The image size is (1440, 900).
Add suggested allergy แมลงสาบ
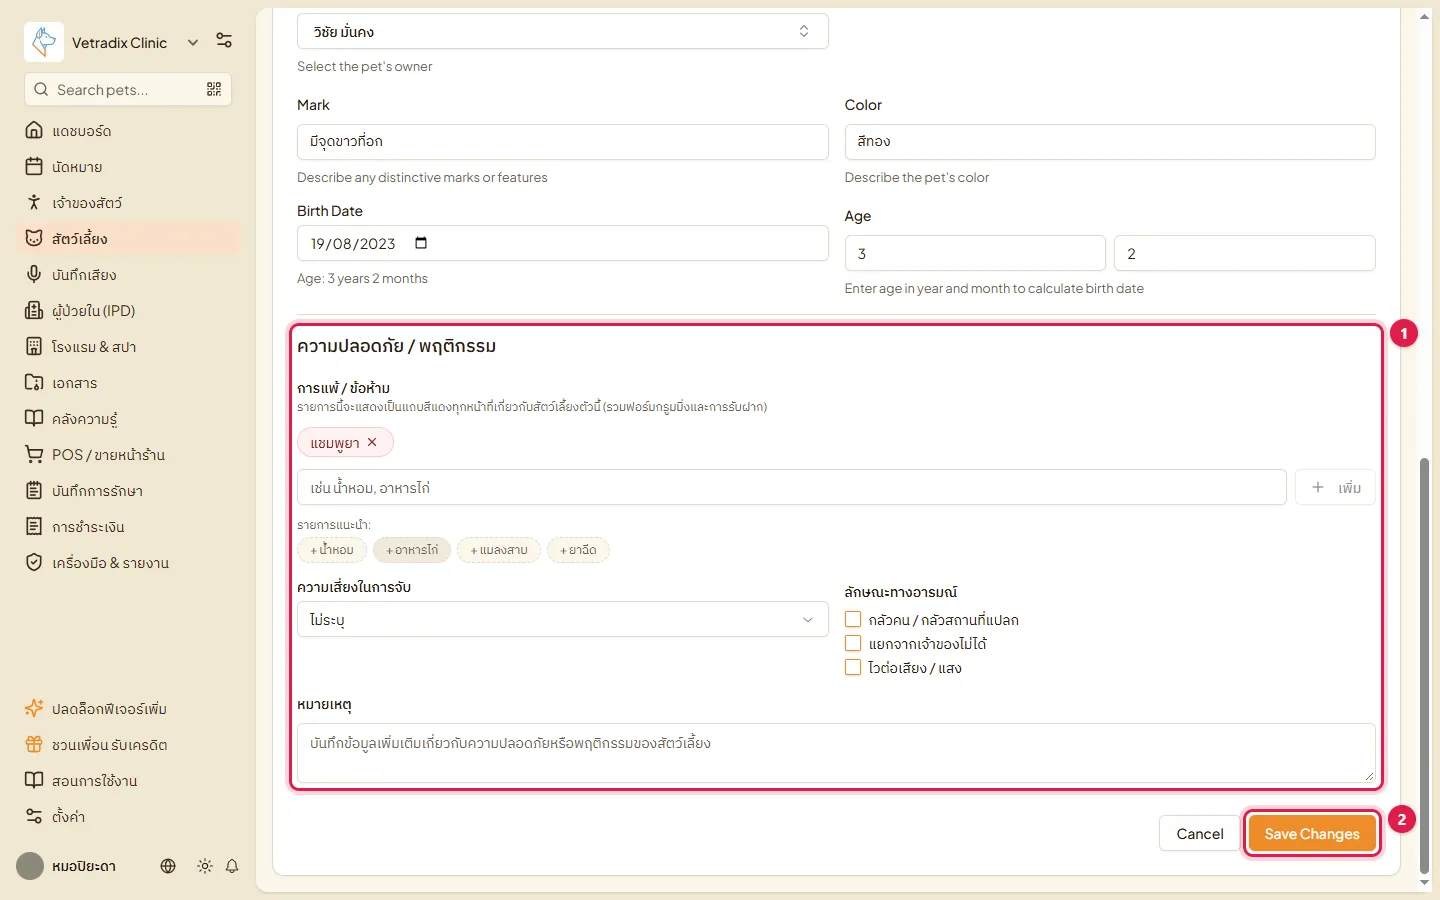coord(499,550)
